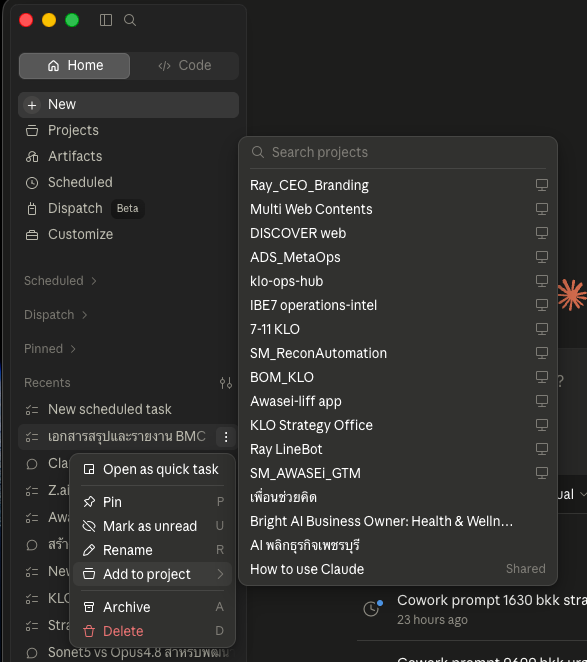Select the klo-ops-hub project
The width and height of the screenshot is (587, 662).
click(398, 282)
